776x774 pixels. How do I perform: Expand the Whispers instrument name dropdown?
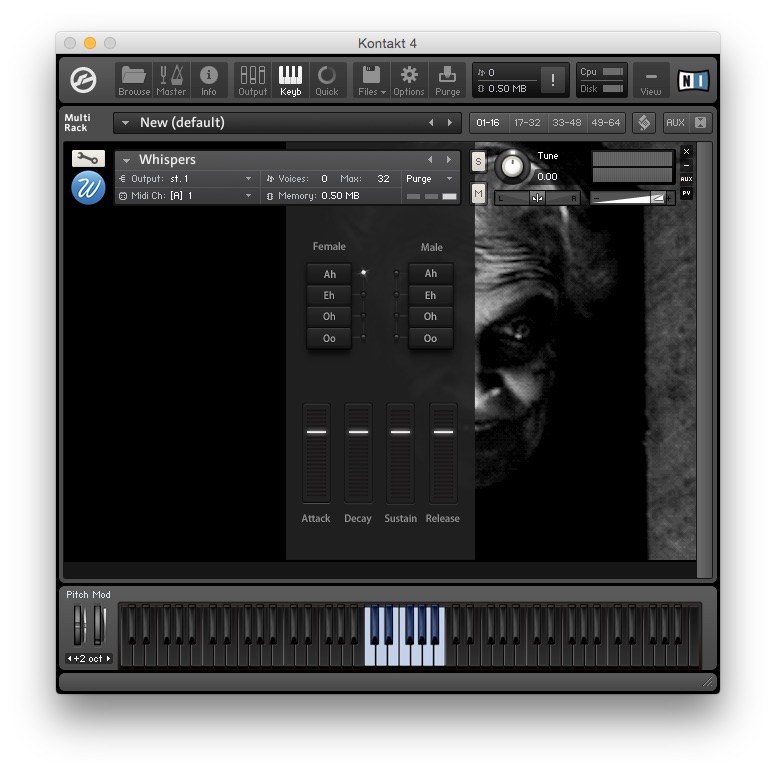point(127,160)
